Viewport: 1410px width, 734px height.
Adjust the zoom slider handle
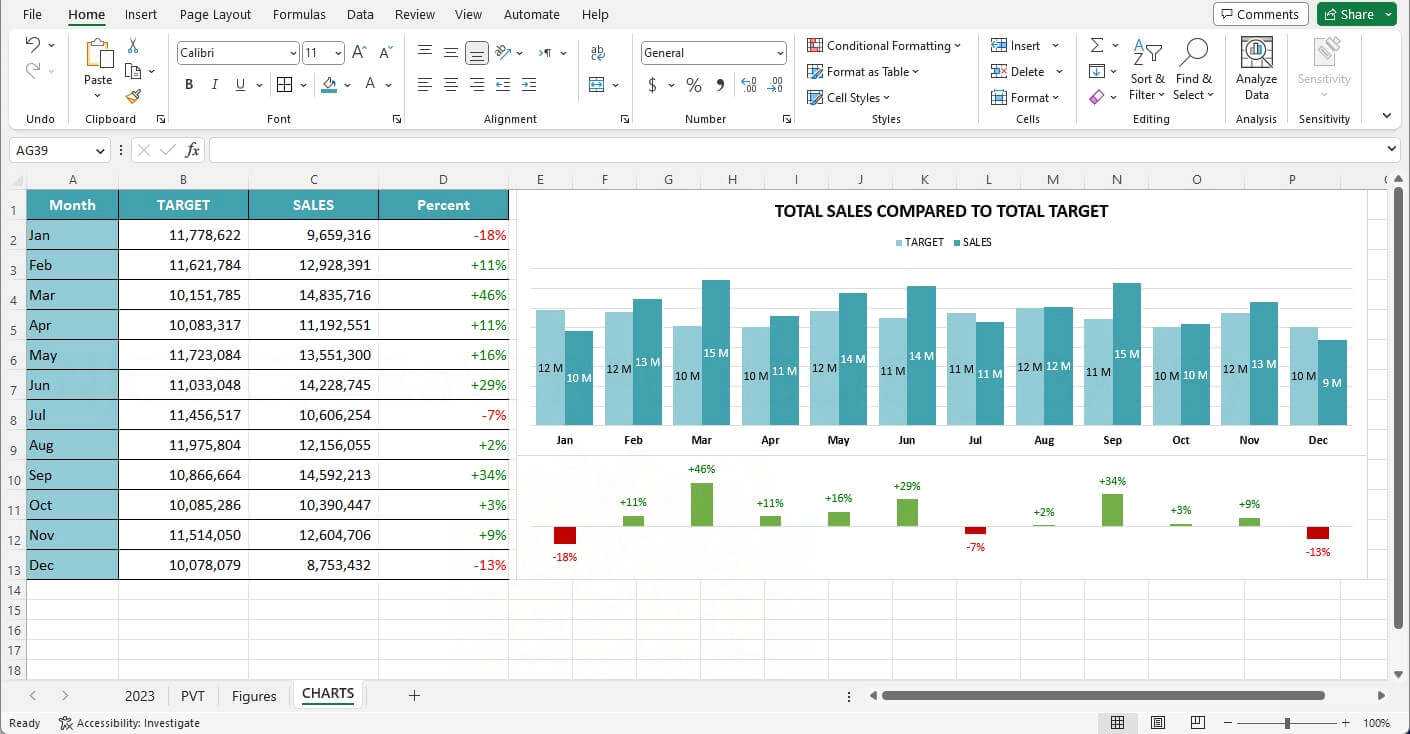click(1287, 722)
